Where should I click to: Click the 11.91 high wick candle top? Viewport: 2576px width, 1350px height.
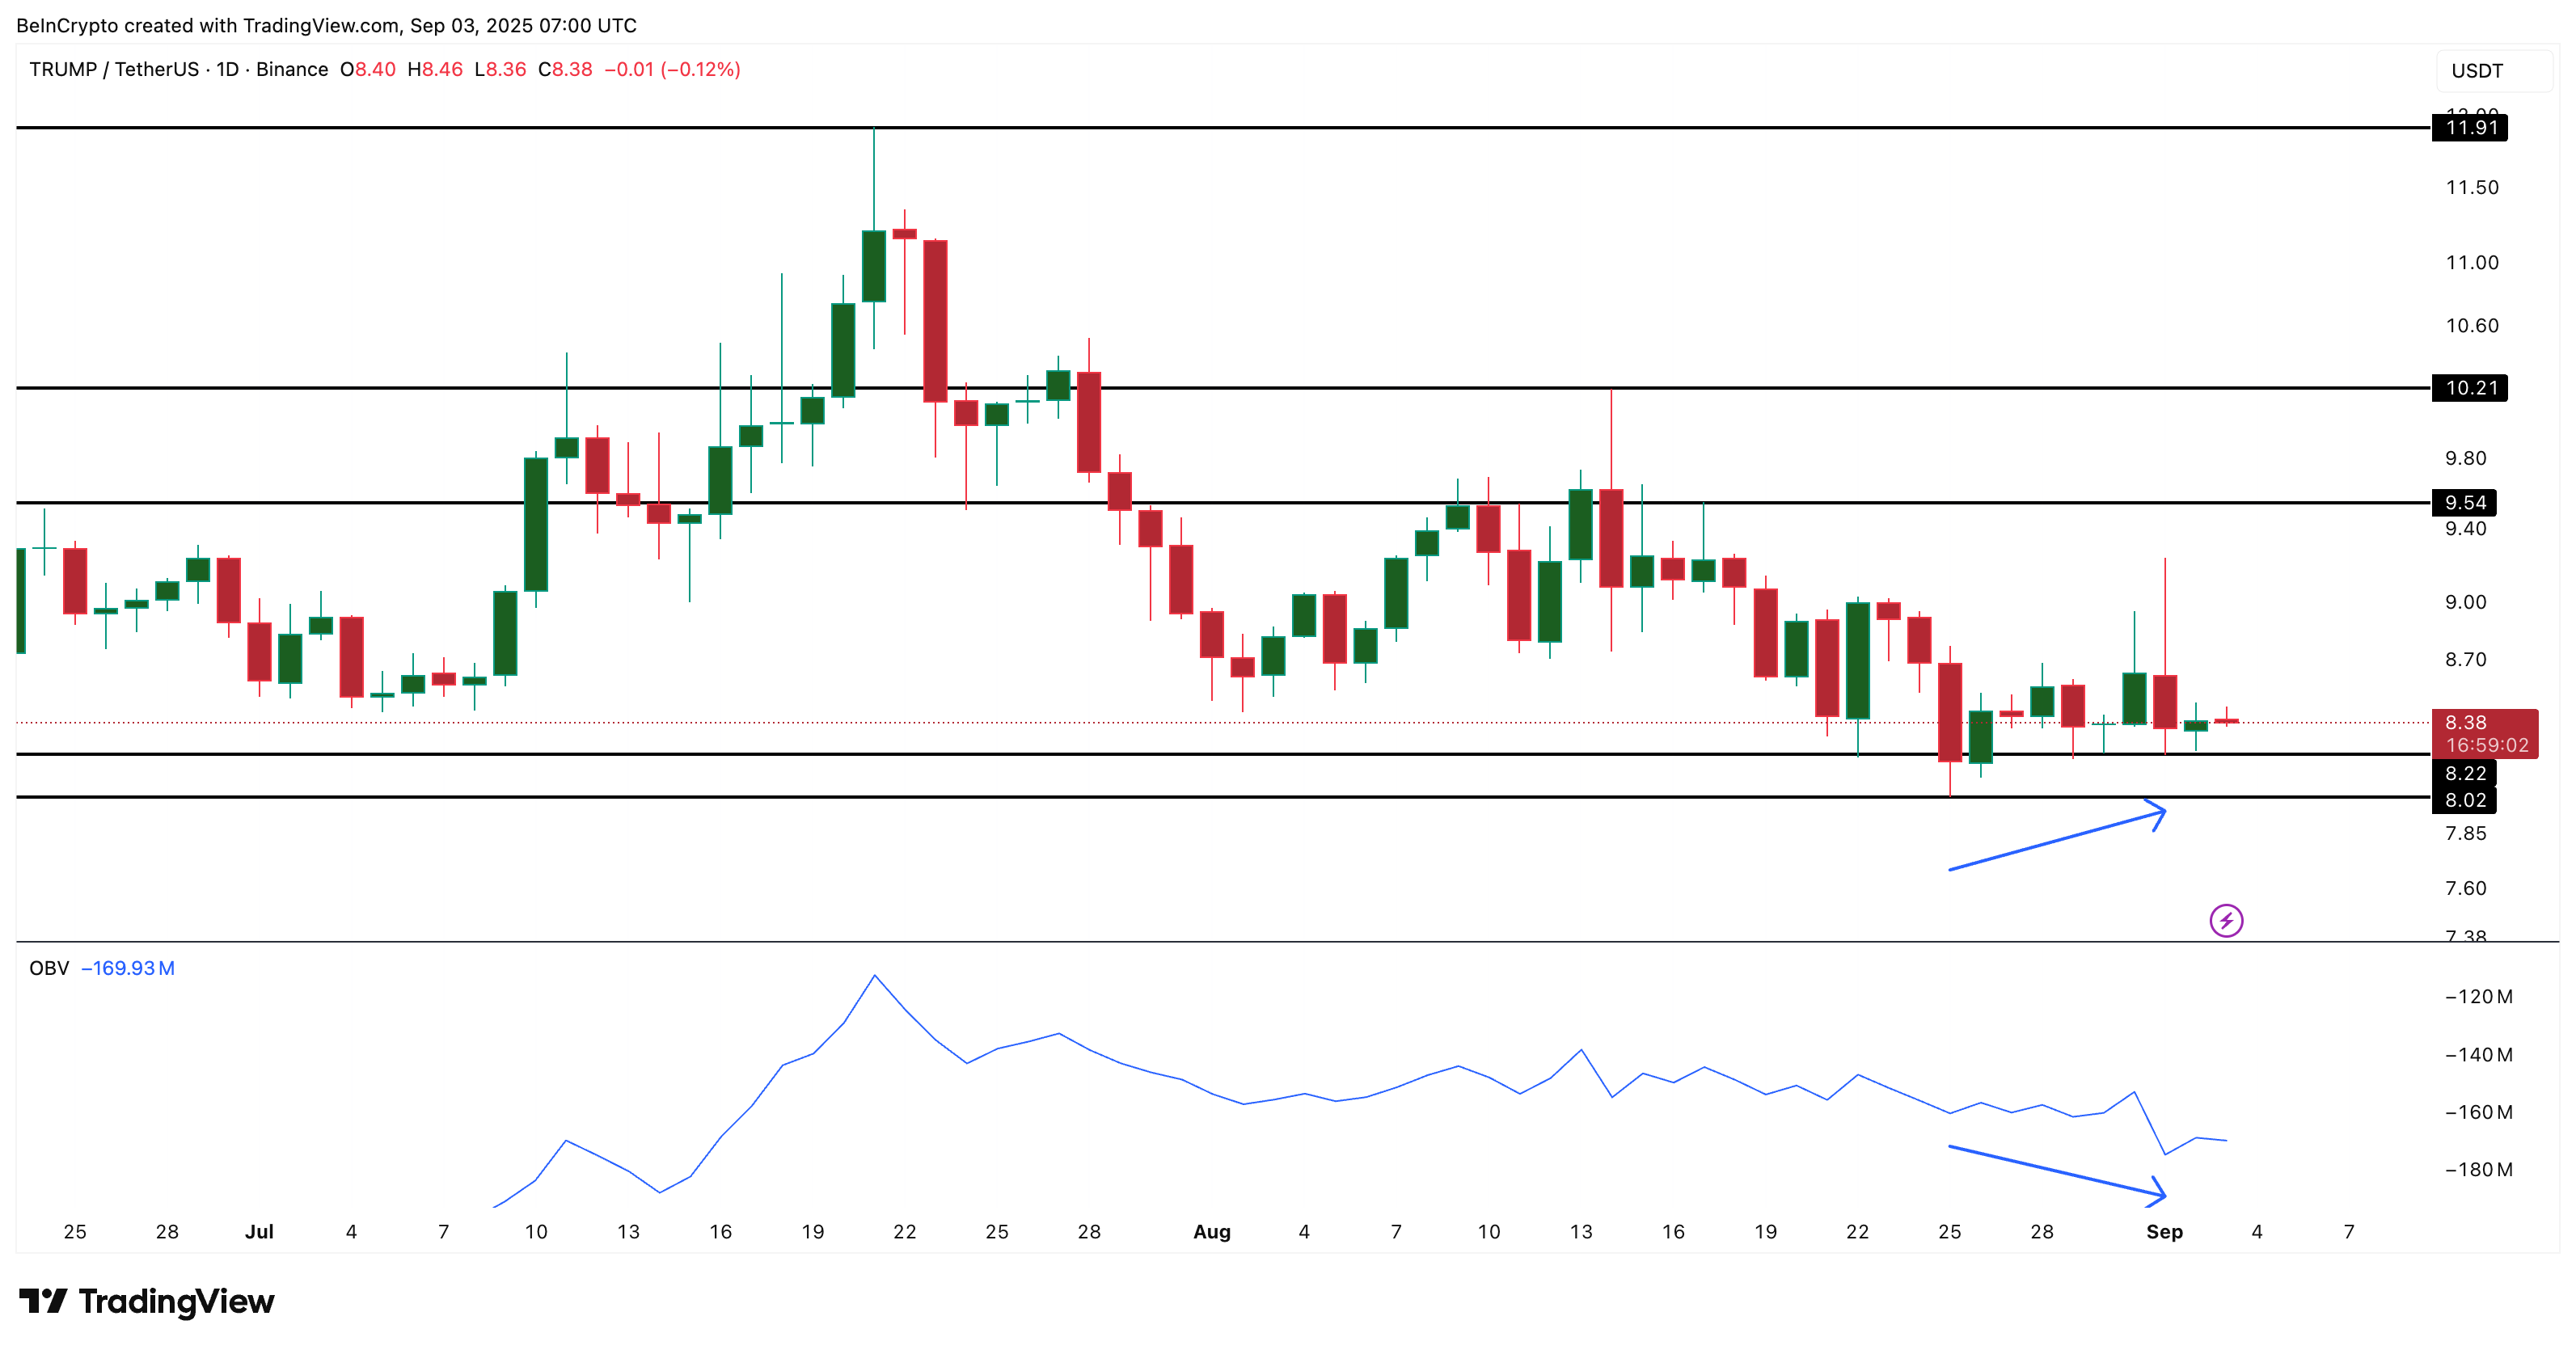[874, 131]
